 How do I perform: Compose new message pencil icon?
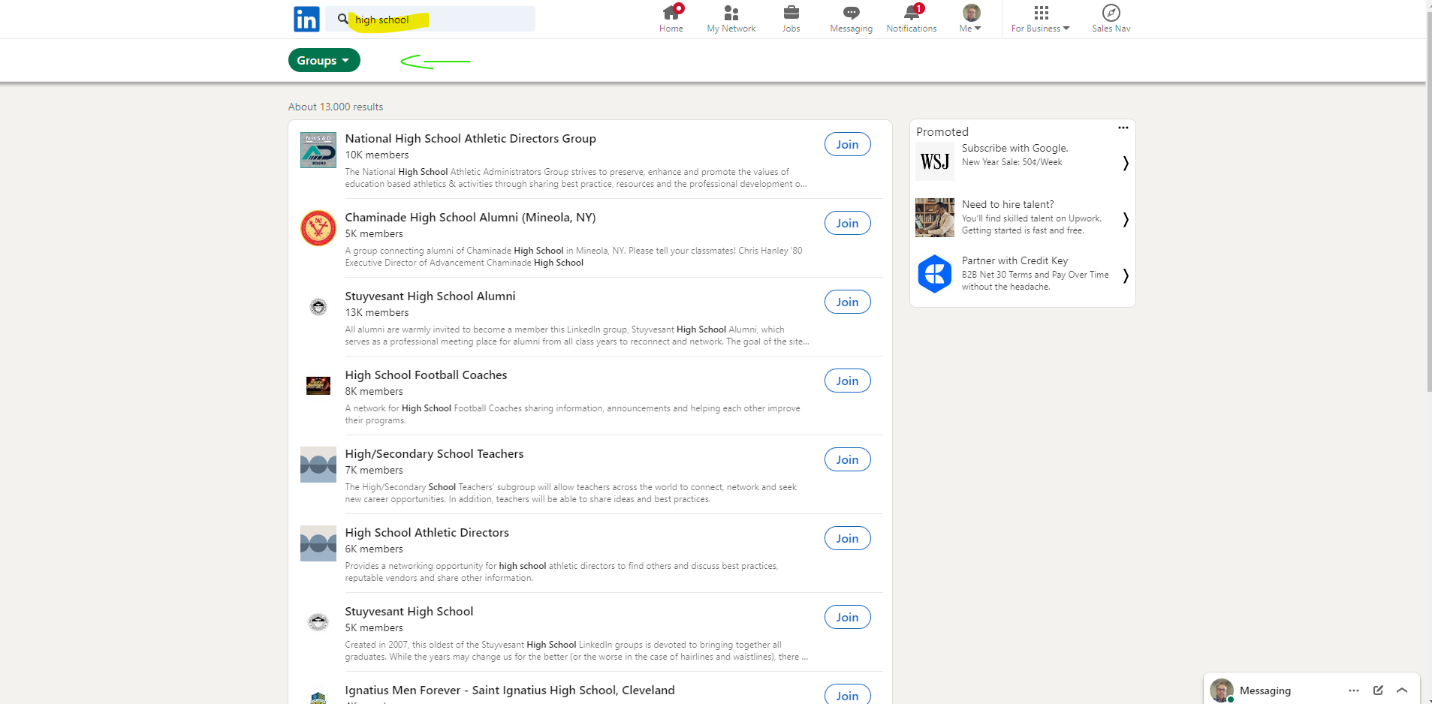click(1378, 690)
